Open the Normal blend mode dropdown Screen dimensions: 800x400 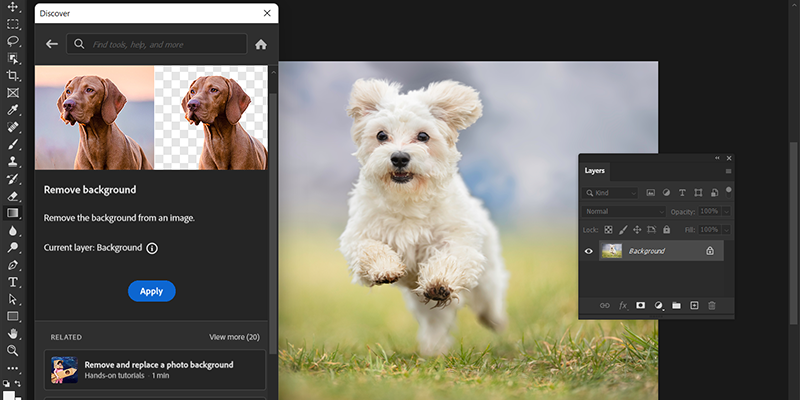pyautogui.click(x=623, y=211)
